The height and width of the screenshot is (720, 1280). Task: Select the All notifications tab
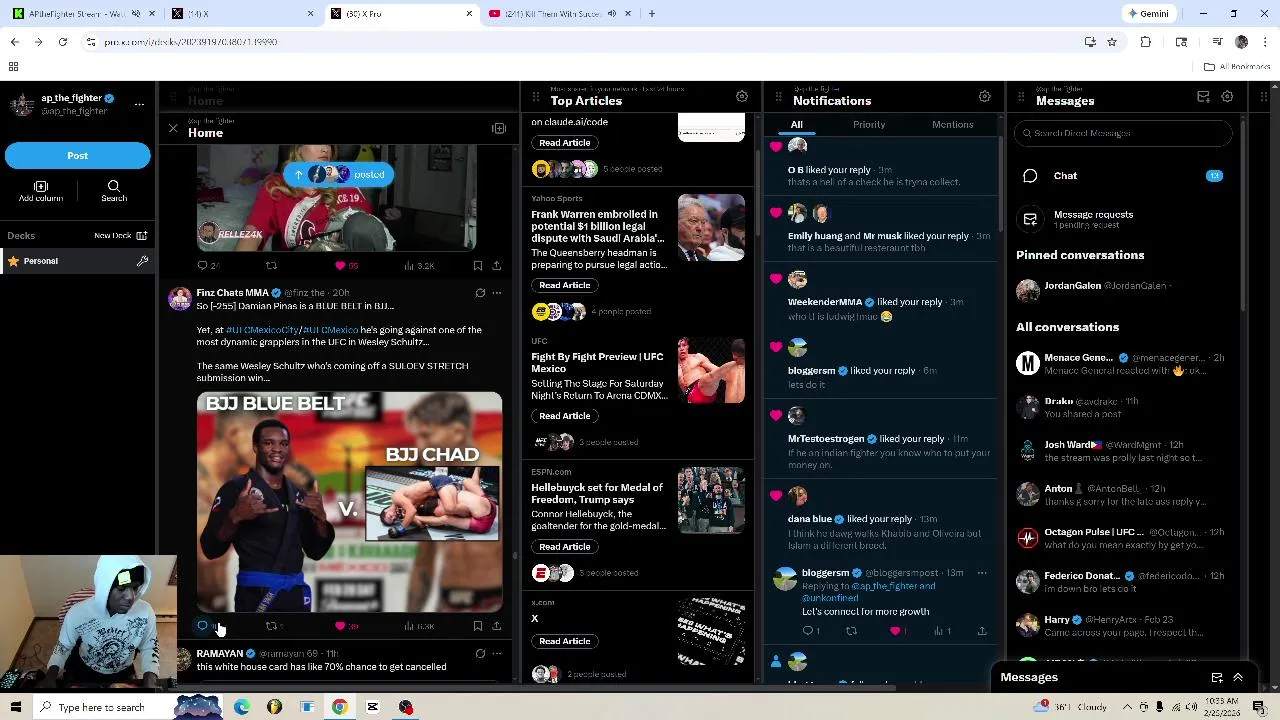click(797, 125)
